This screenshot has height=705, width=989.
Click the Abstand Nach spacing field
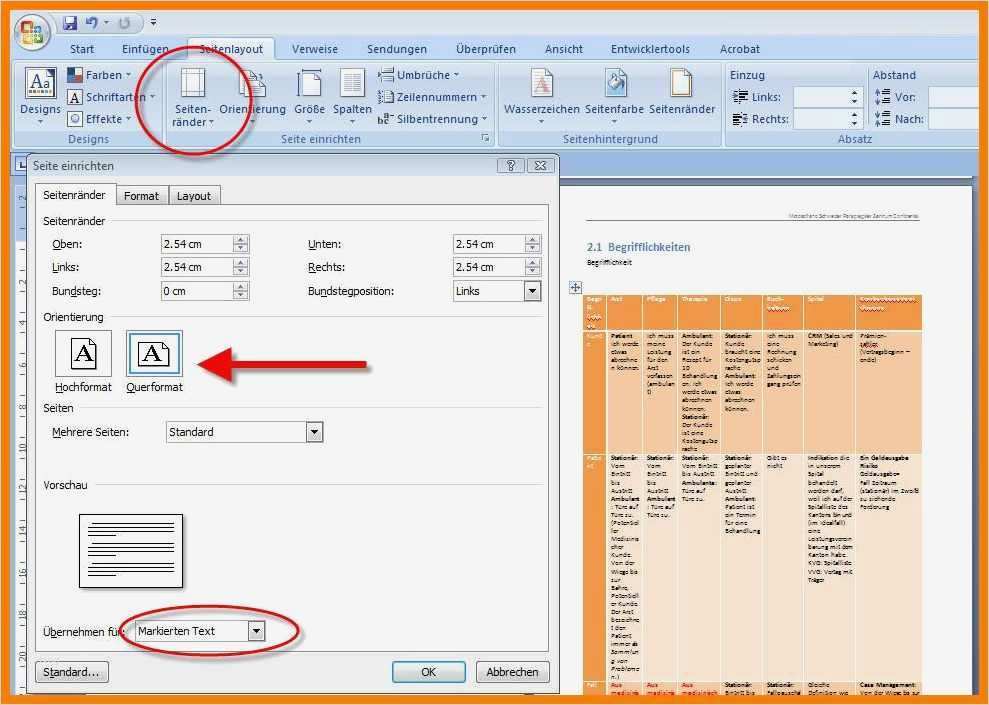[x=955, y=119]
